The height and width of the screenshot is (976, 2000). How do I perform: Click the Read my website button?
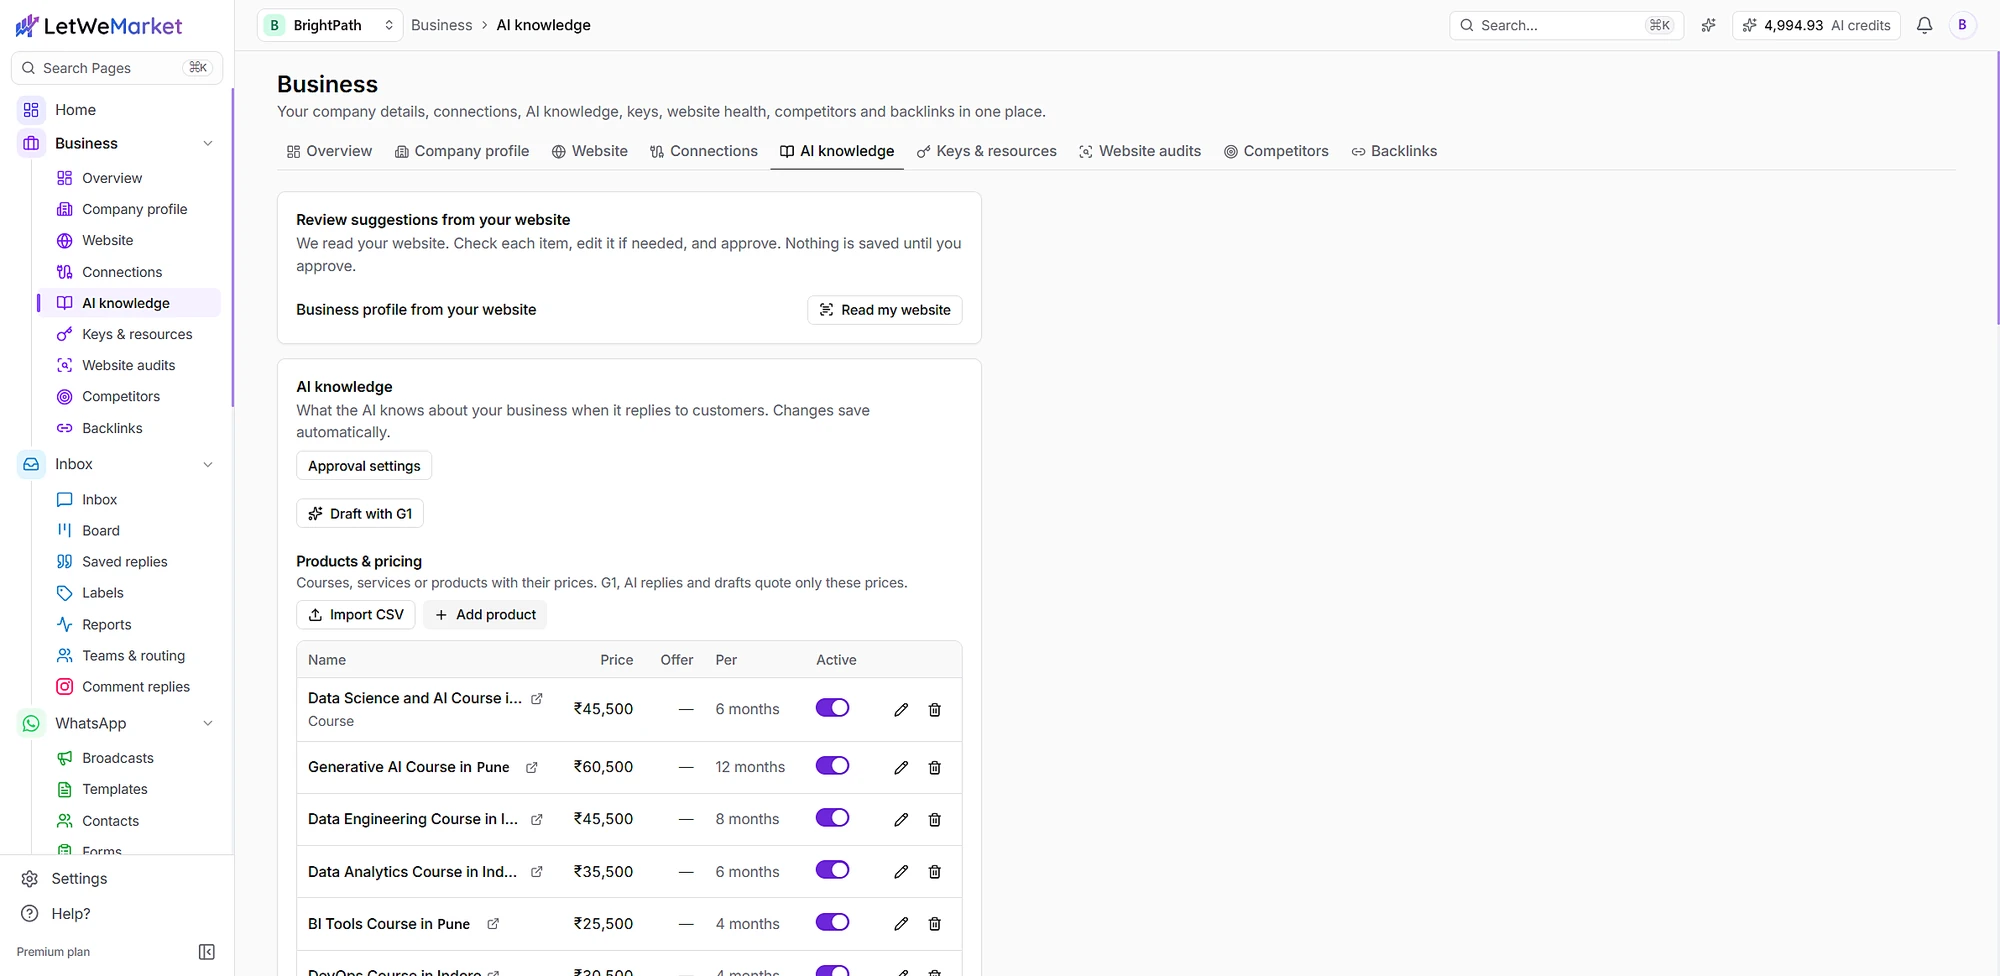point(885,310)
